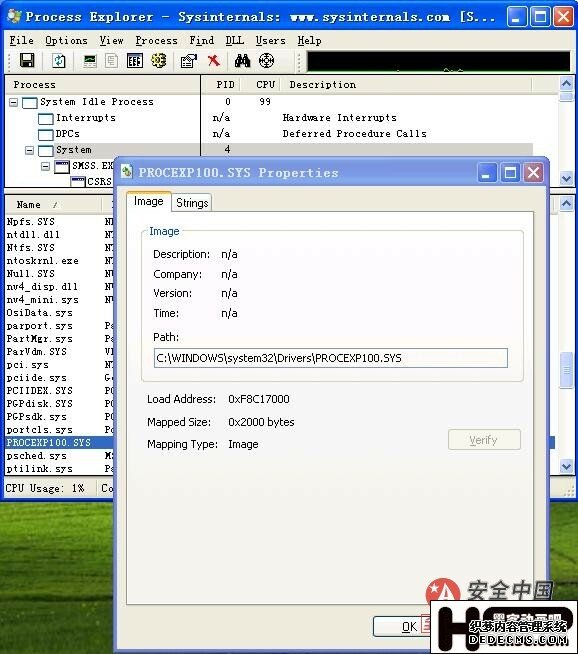Toggle the lower pane view icon

click(x=135, y=61)
